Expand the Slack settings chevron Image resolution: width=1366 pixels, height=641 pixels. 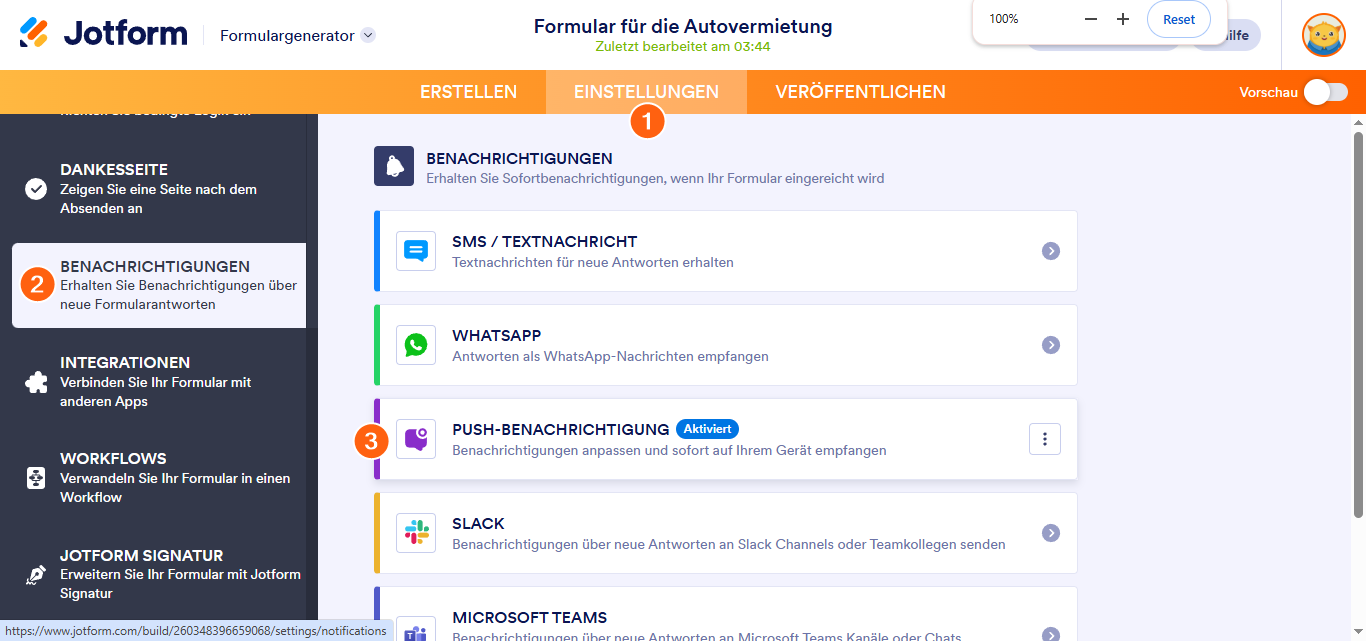[x=1050, y=532]
